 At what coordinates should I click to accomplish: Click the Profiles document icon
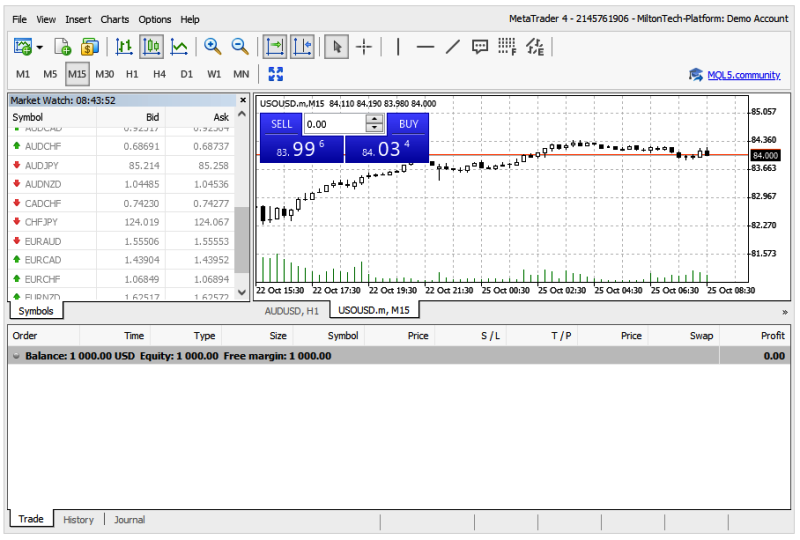point(62,47)
